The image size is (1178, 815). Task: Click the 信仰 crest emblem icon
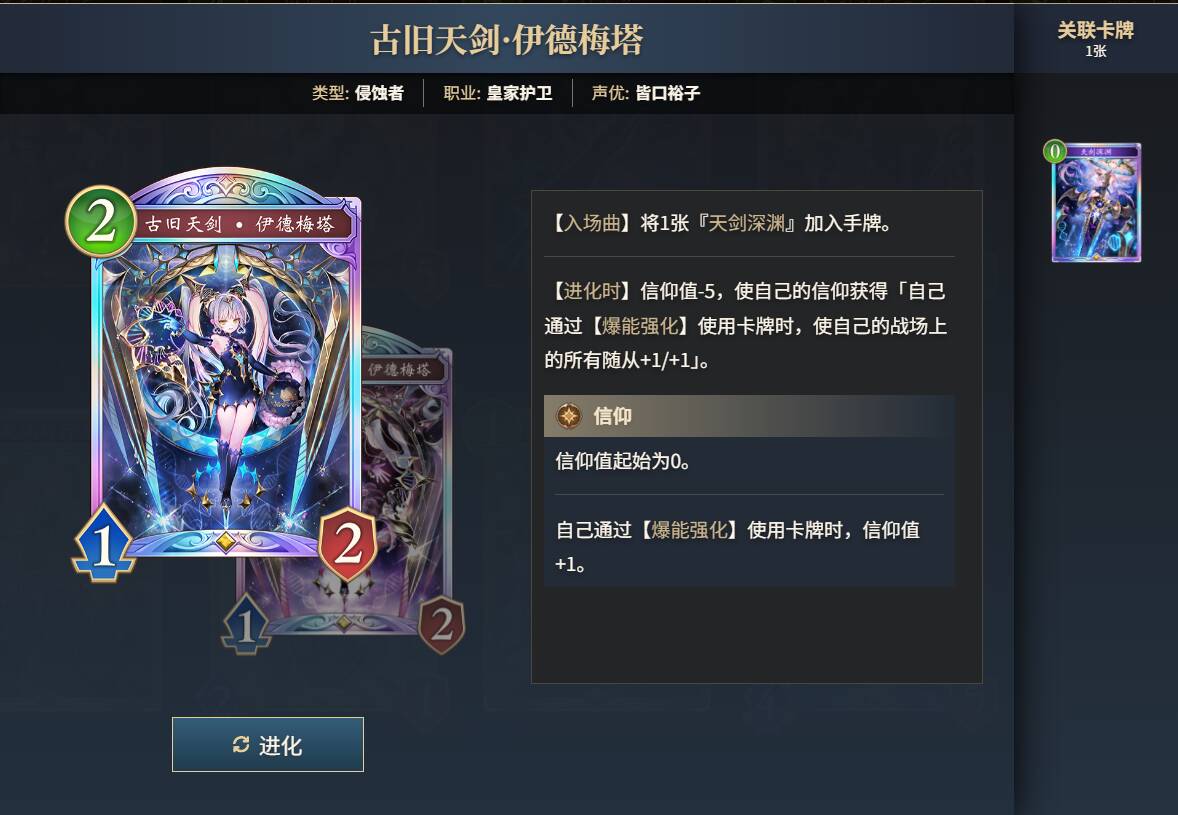pos(569,415)
